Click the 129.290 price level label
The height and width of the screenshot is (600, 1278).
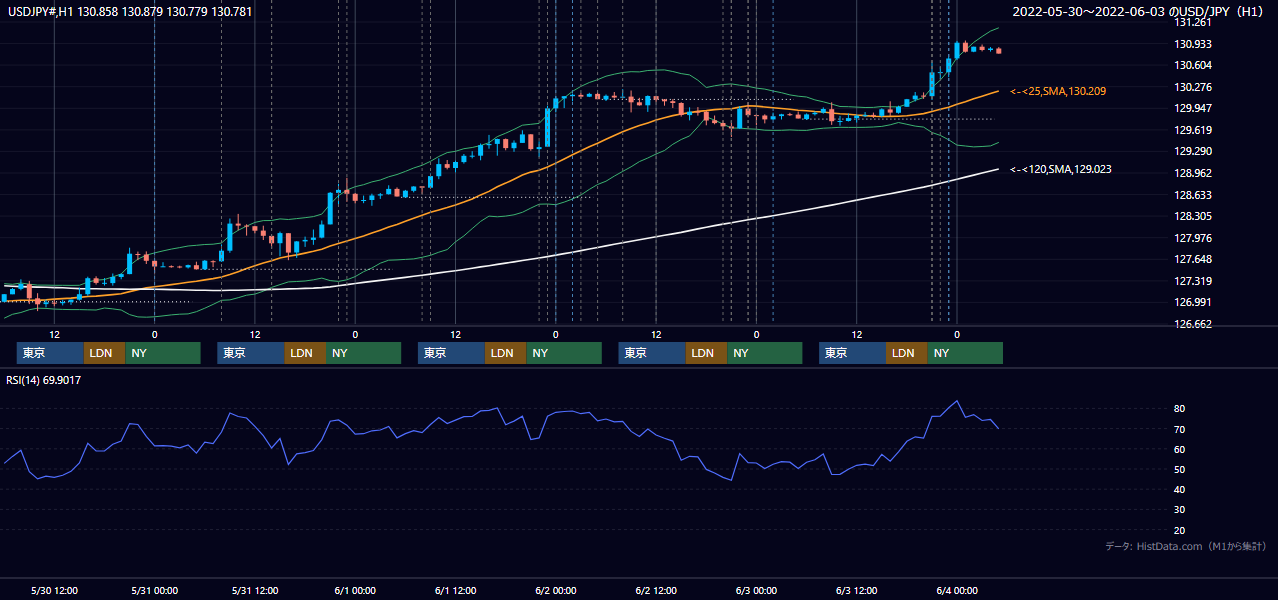coord(1195,151)
